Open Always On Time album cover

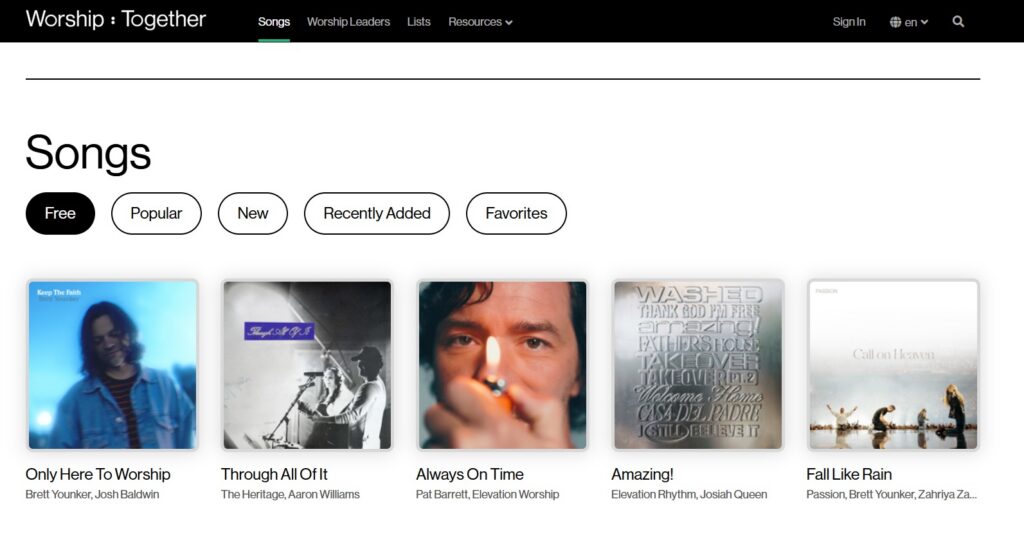pos(502,365)
